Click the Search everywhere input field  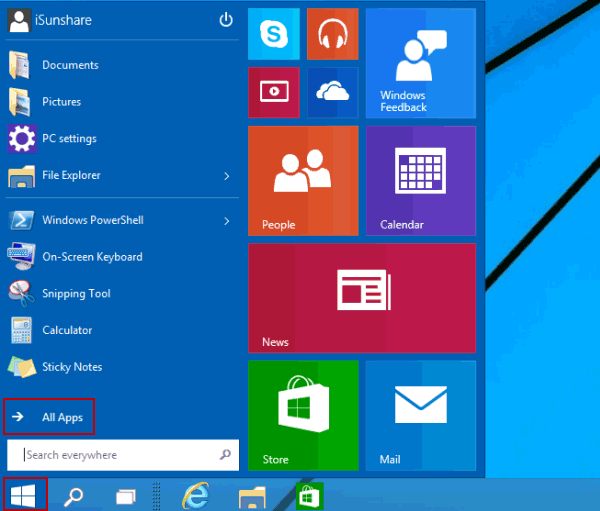[123, 455]
